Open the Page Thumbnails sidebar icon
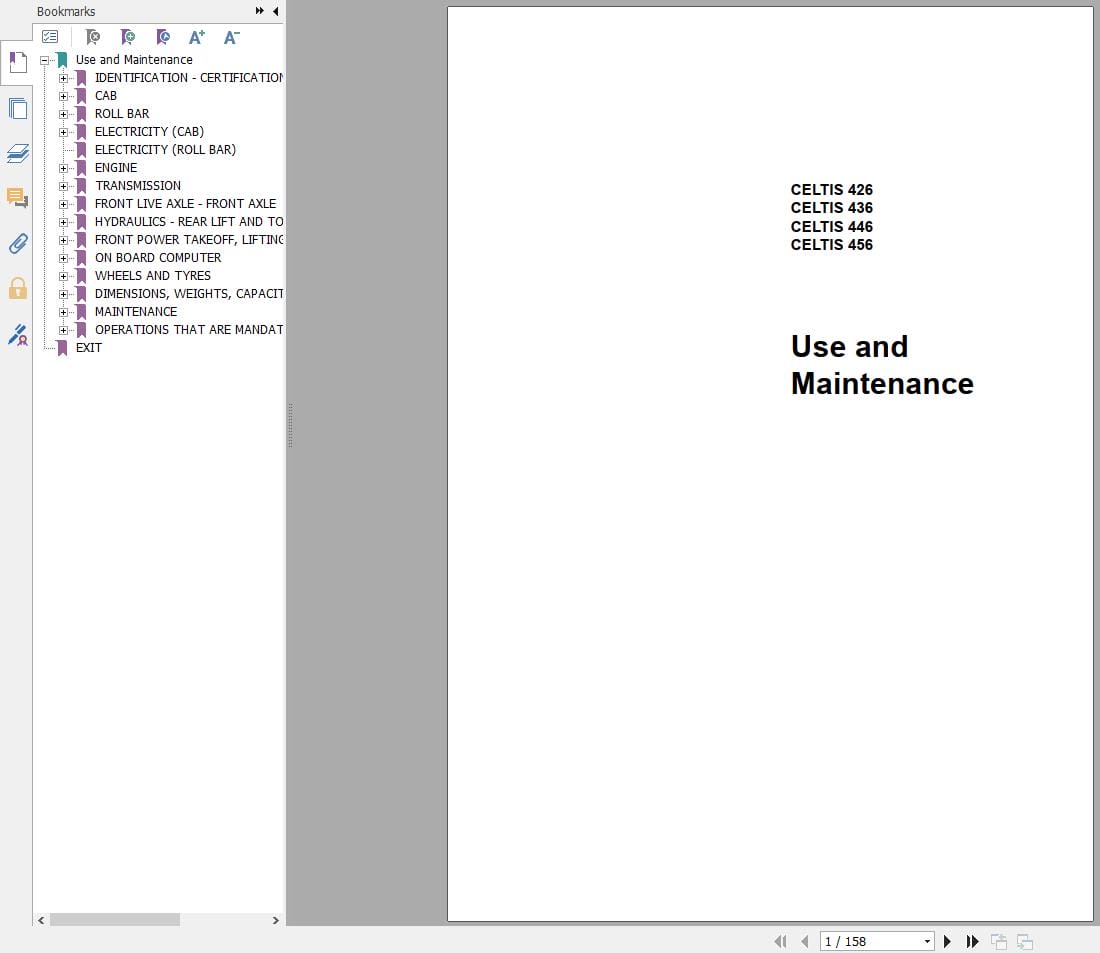The width and height of the screenshot is (1100, 953). click(x=18, y=109)
